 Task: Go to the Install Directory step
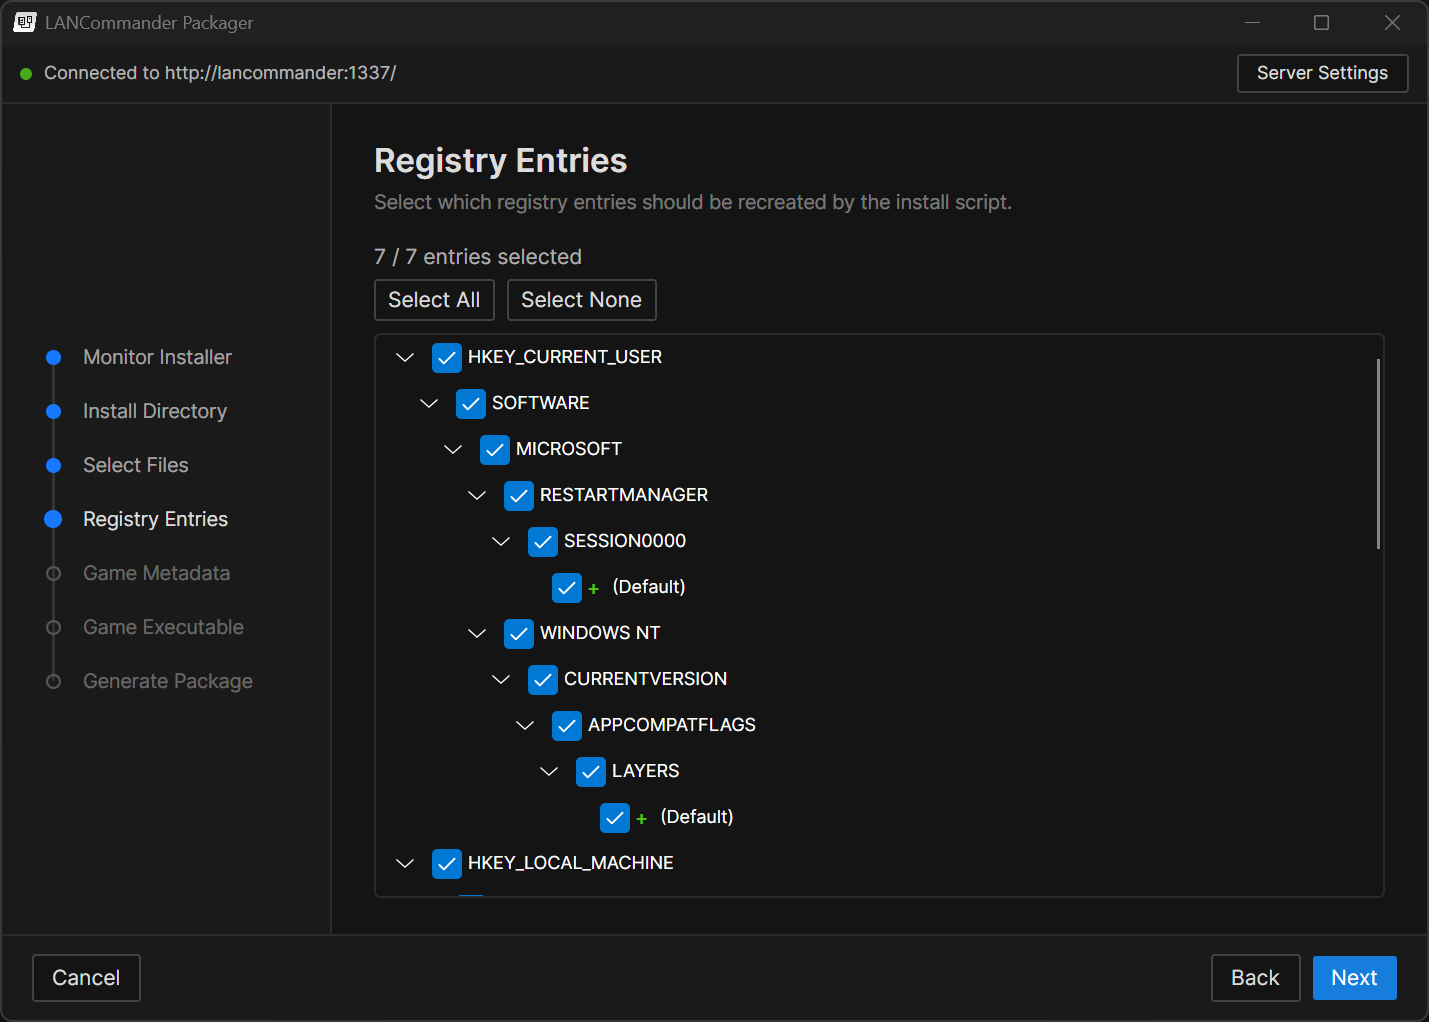155,412
